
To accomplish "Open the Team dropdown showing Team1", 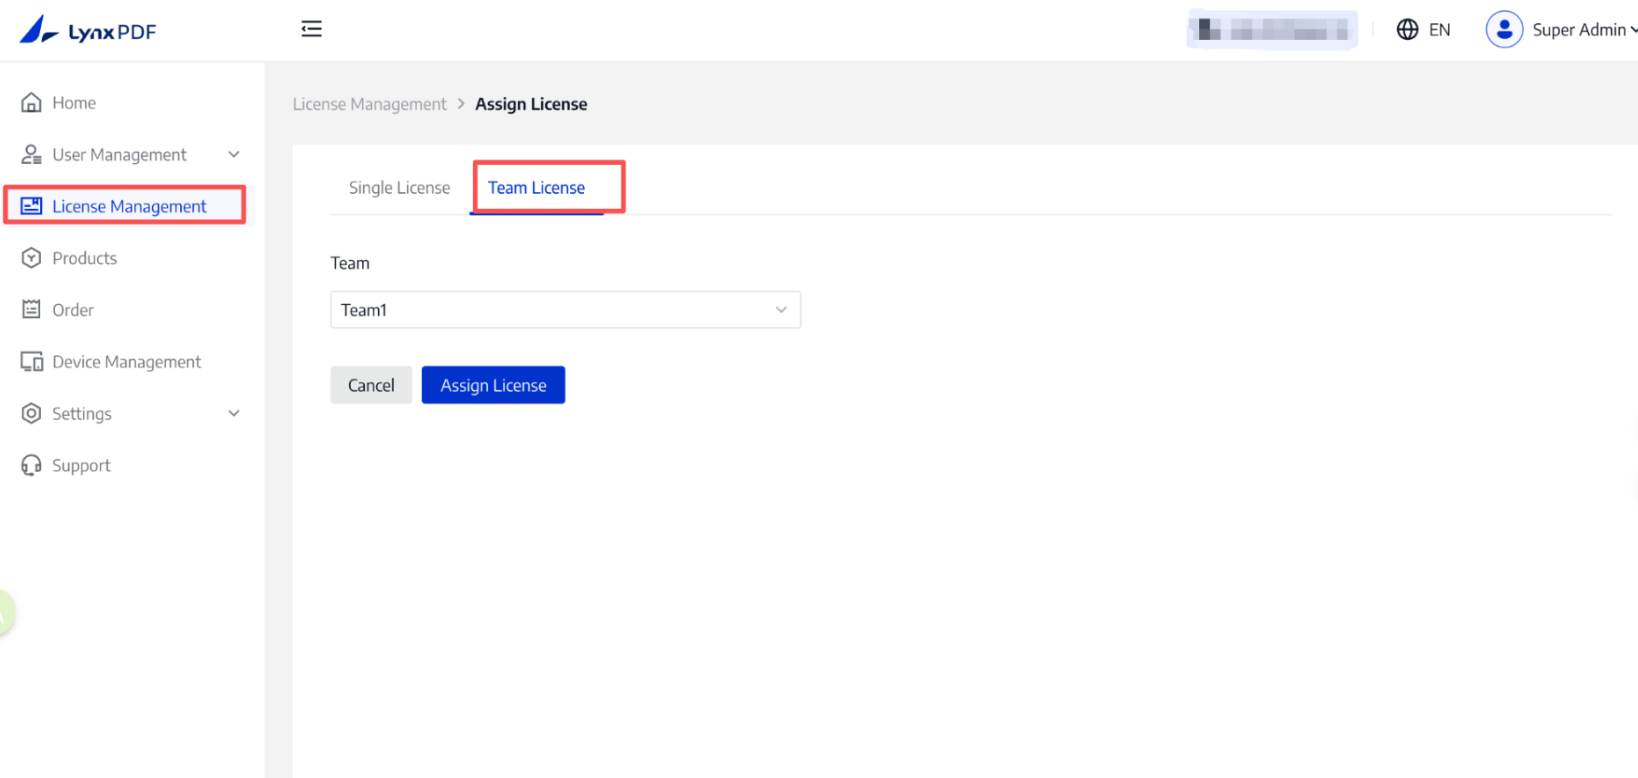I will click(565, 310).
